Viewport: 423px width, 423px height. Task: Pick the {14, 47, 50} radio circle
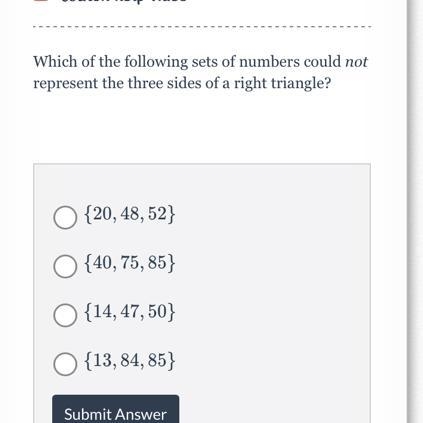point(65,315)
